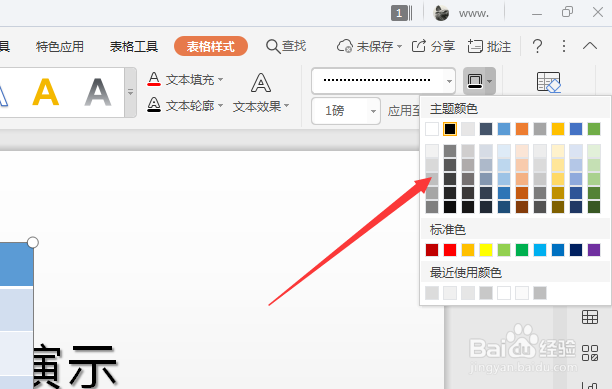612x389 pixels.
Task: Click the badge numbered 1 icon
Action: click(399, 13)
